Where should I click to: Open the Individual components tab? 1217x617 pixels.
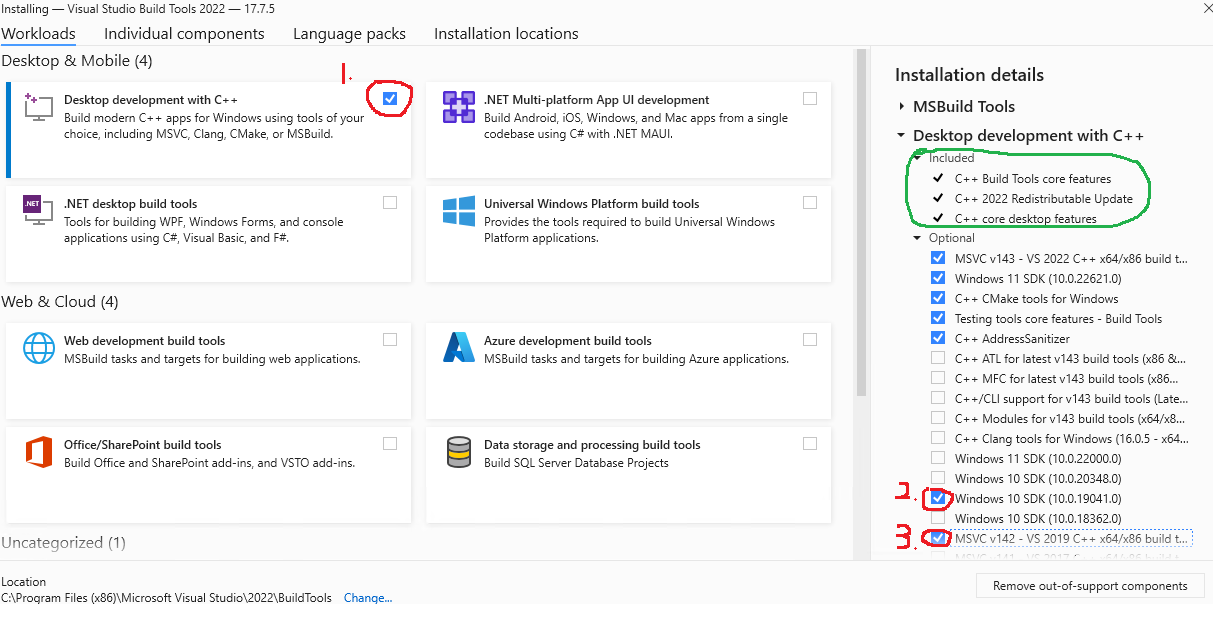point(184,34)
